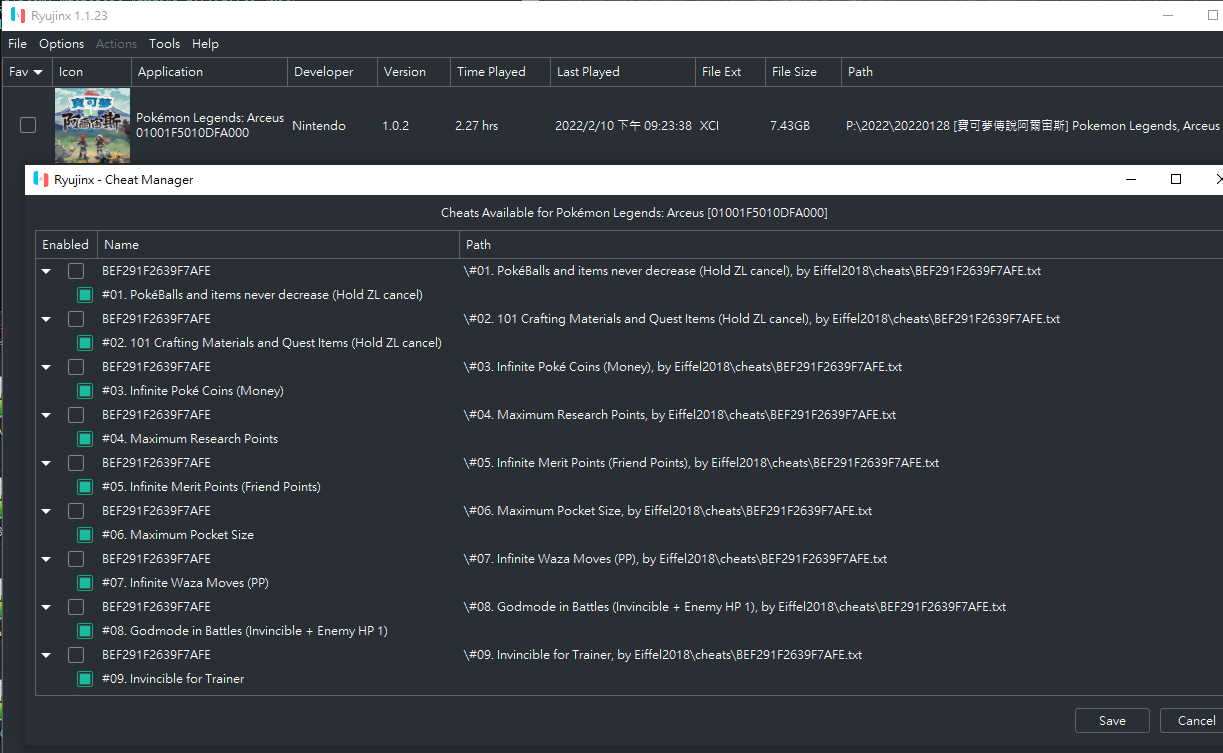Click Ryujinx logo in Cheat Manager title bar
The height and width of the screenshot is (753, 1223).
tap(40, 180)
